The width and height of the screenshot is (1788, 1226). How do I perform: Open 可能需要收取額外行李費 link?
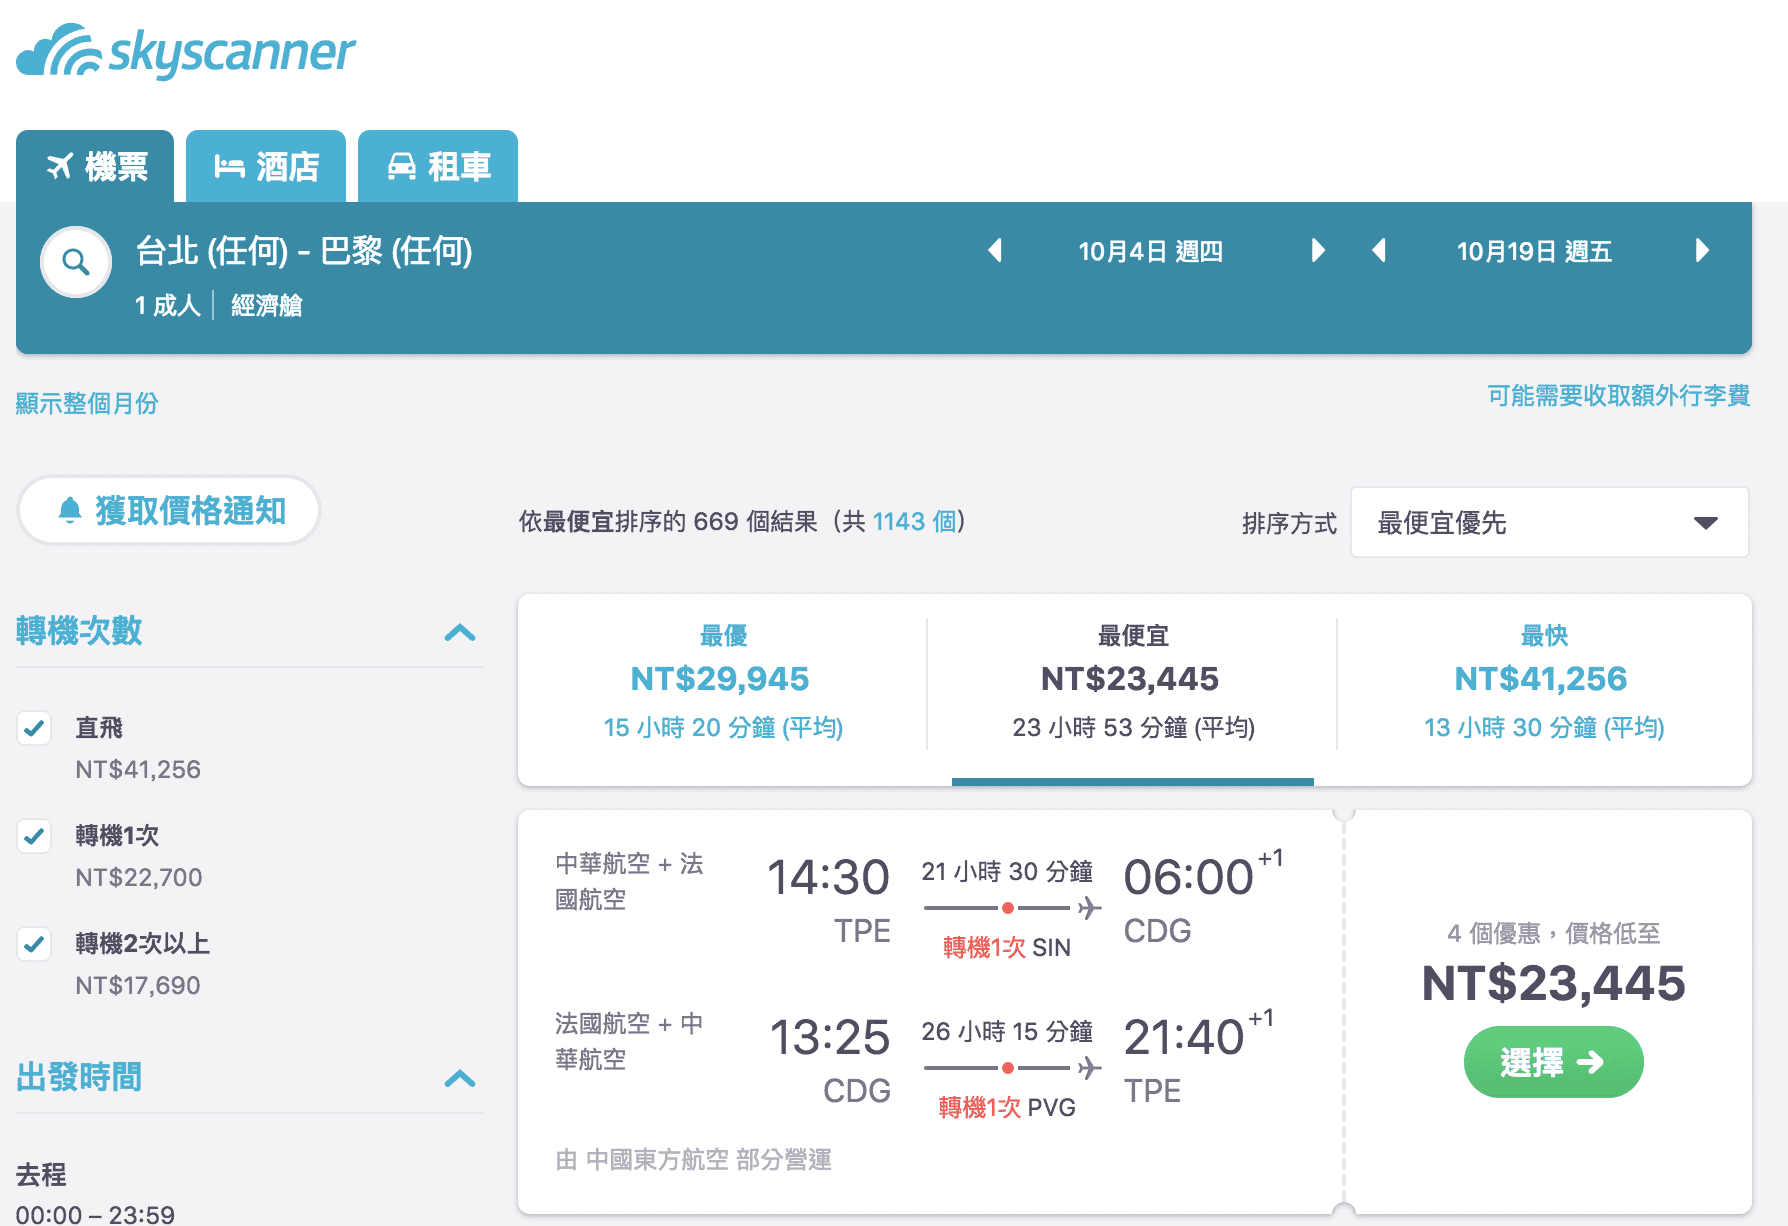point(1618,395)
